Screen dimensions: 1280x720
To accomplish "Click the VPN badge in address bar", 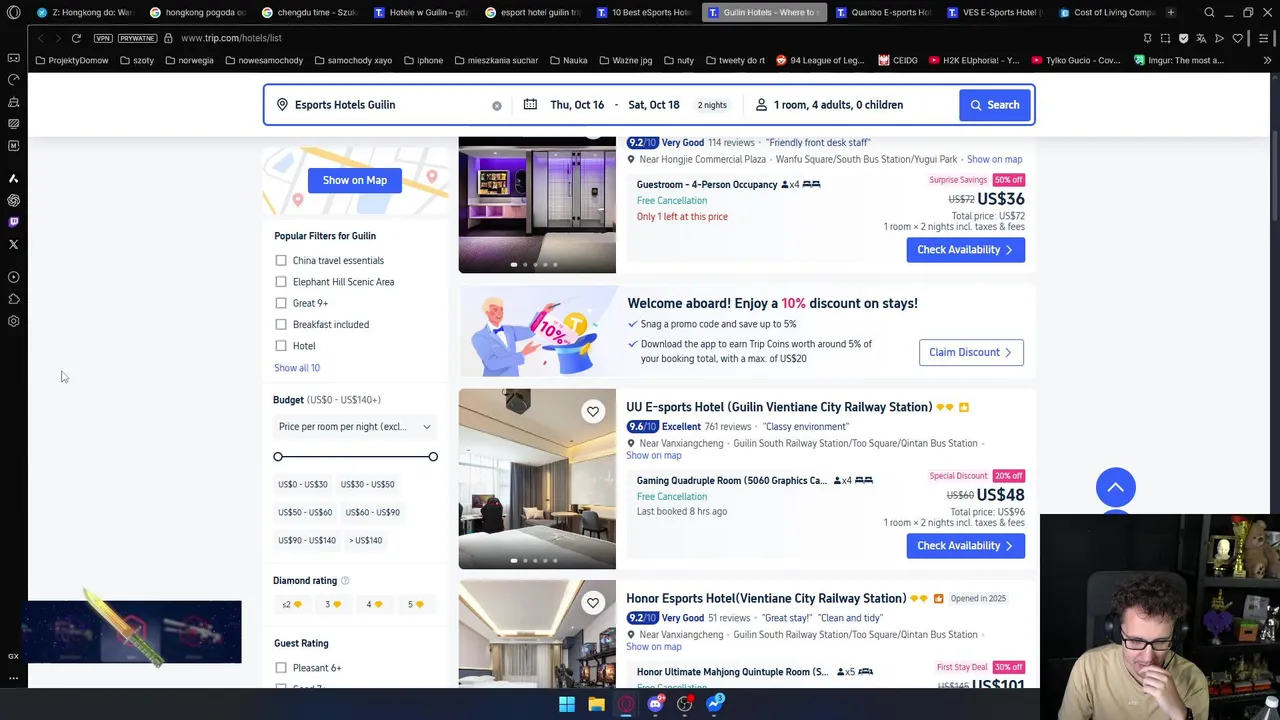I will (103, 38).
